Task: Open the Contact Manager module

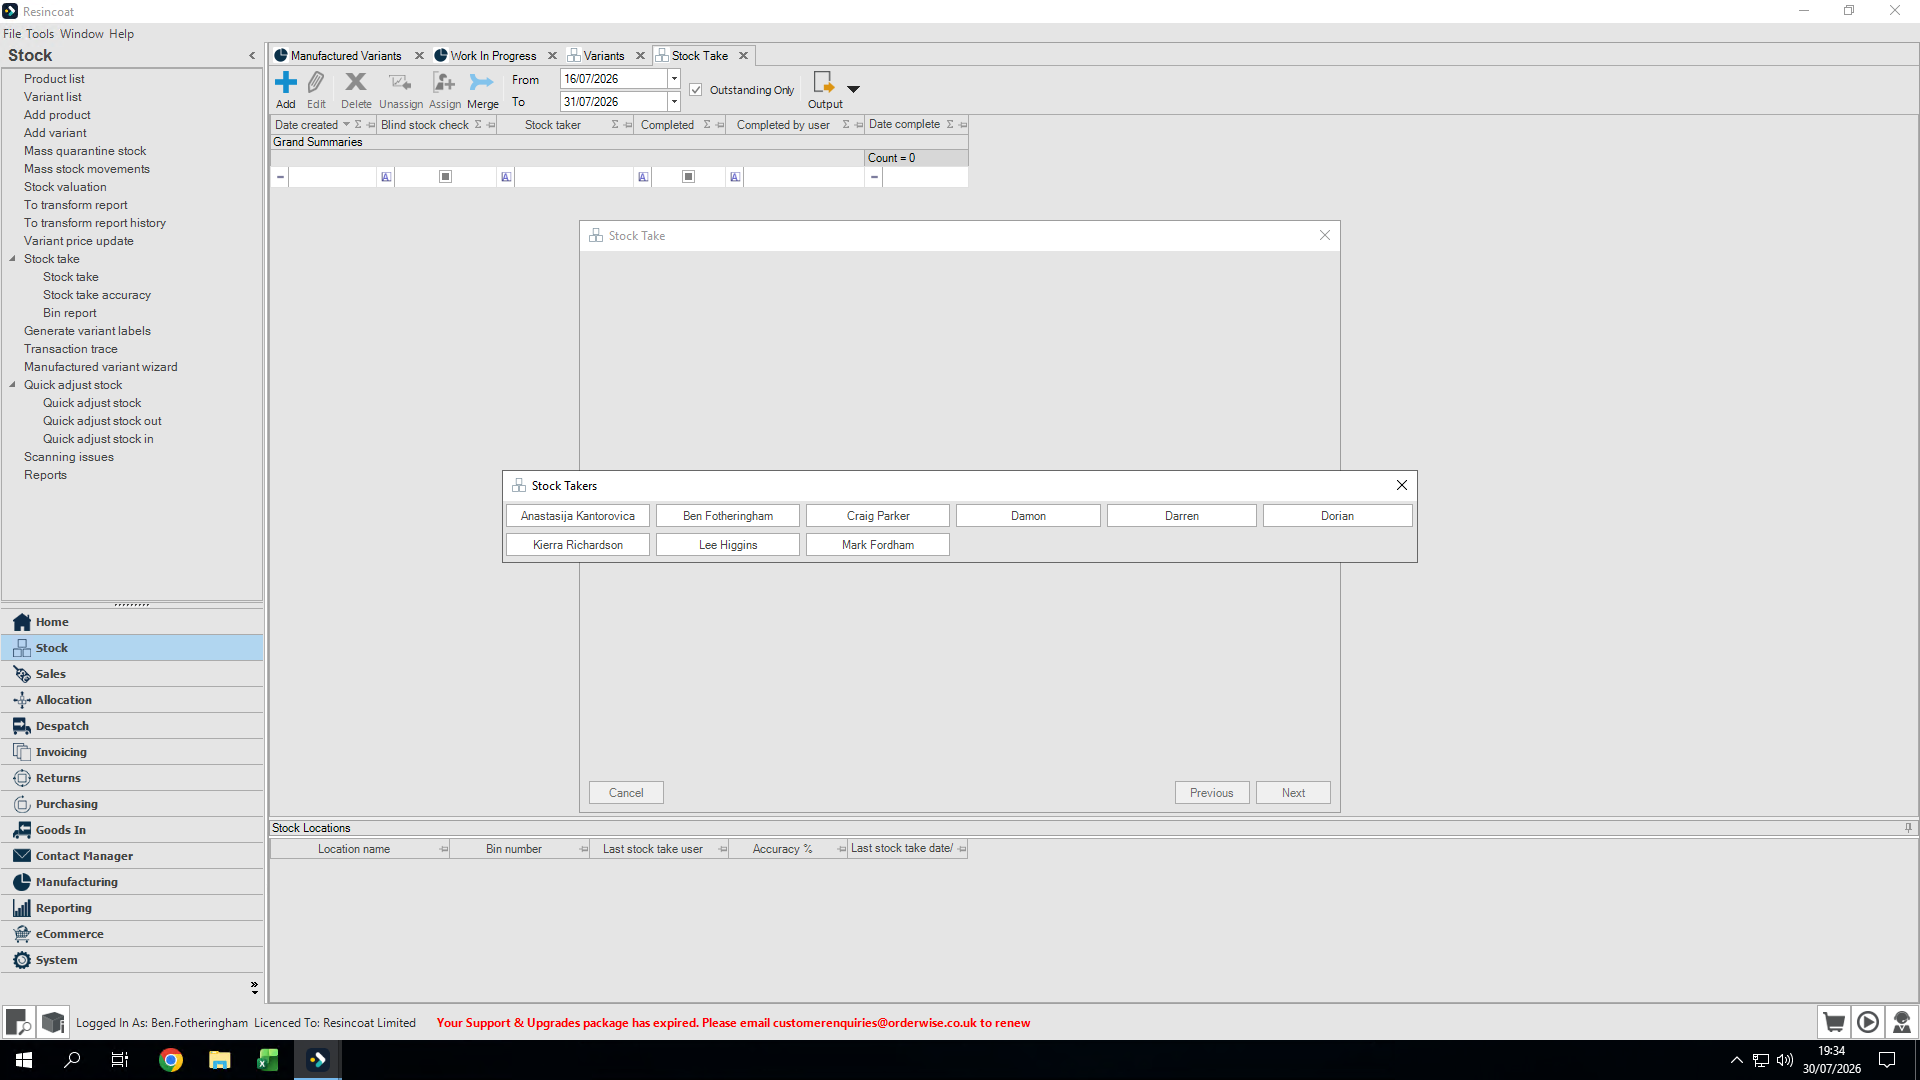Action: click(132, 856)
